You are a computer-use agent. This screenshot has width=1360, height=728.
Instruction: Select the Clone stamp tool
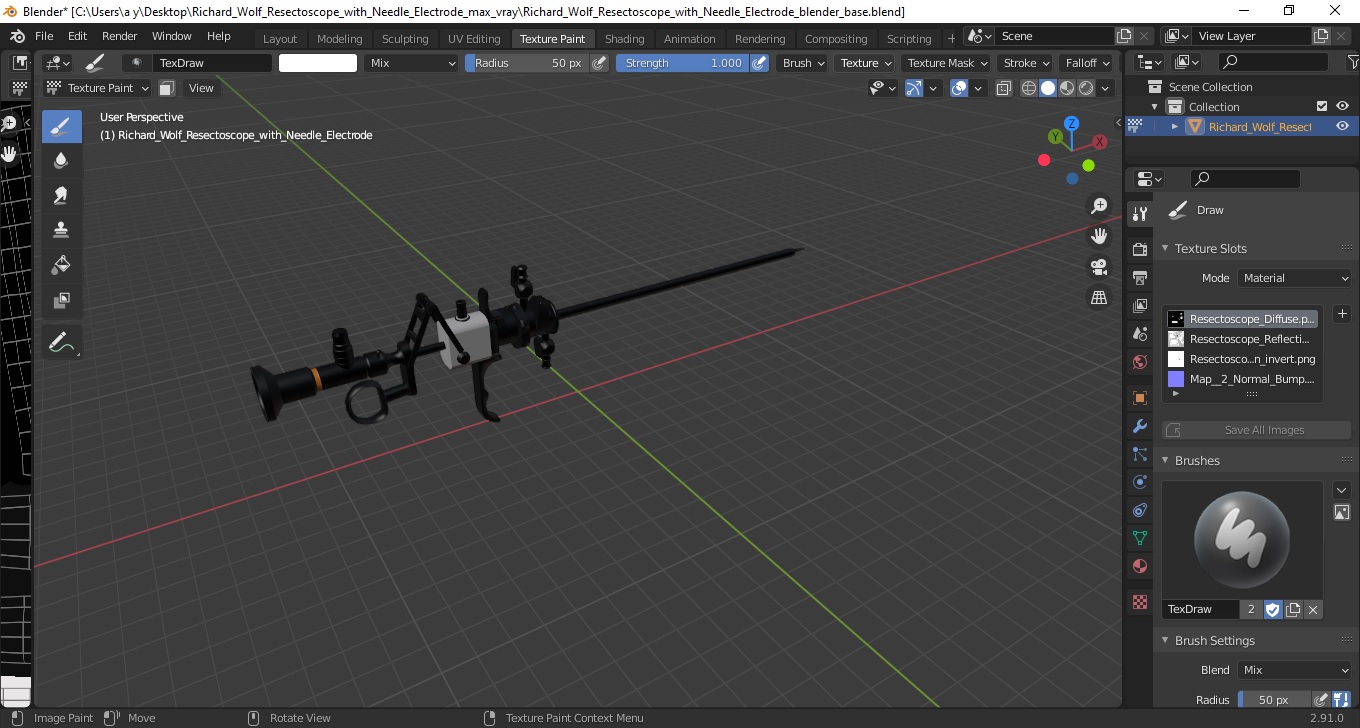click(x=61, y=230)
